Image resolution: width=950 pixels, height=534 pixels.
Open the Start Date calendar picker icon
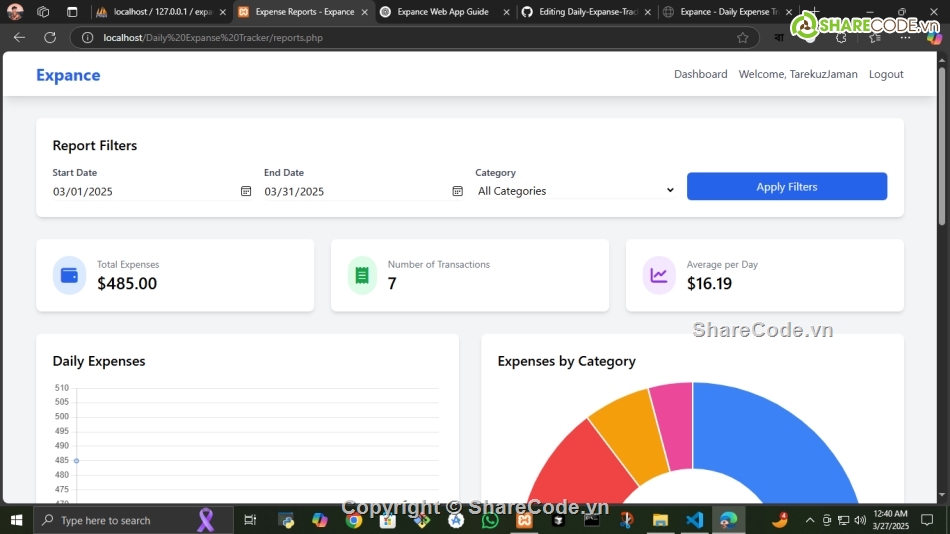click(246, 191)
